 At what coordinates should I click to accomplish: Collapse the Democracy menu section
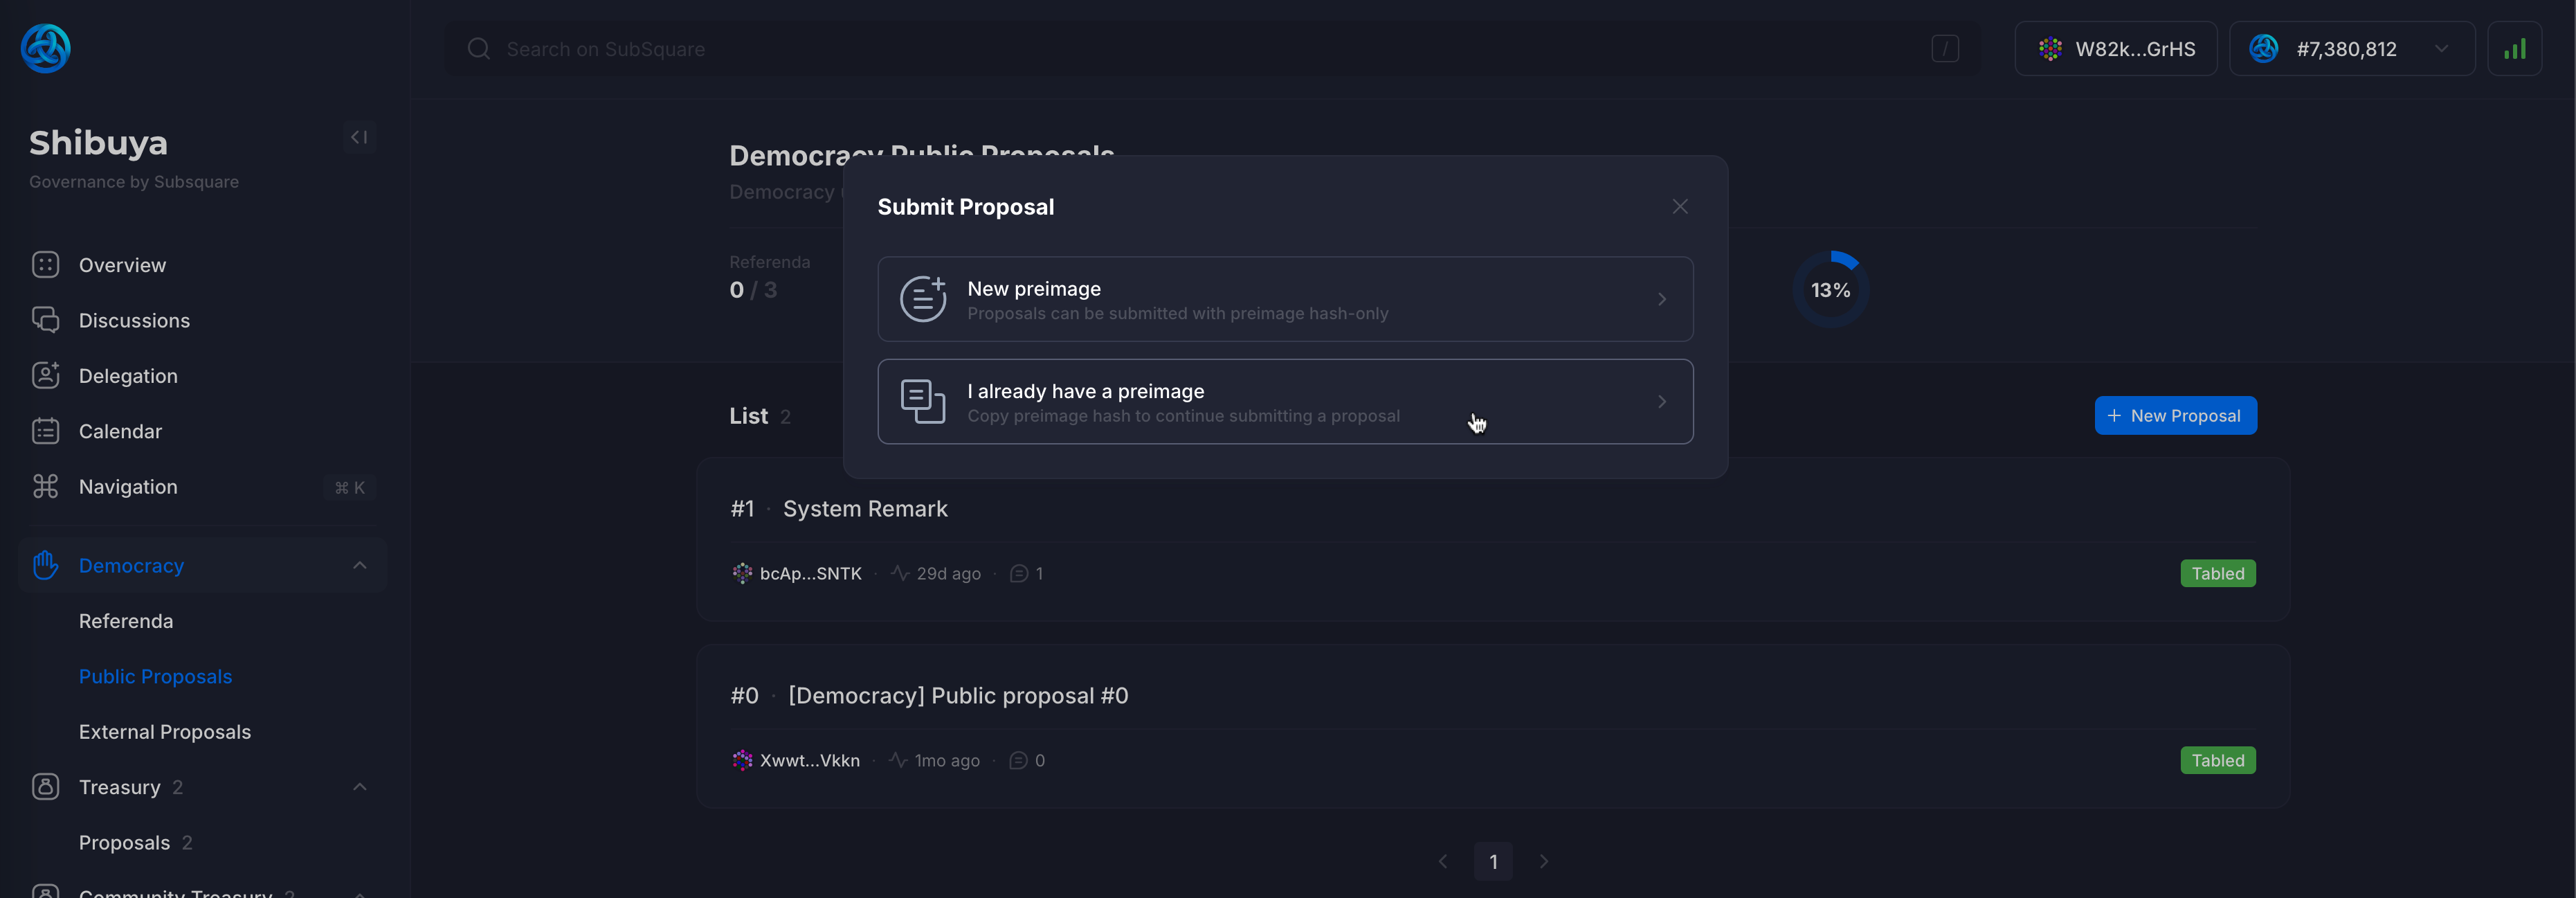[x=359, y=565]
